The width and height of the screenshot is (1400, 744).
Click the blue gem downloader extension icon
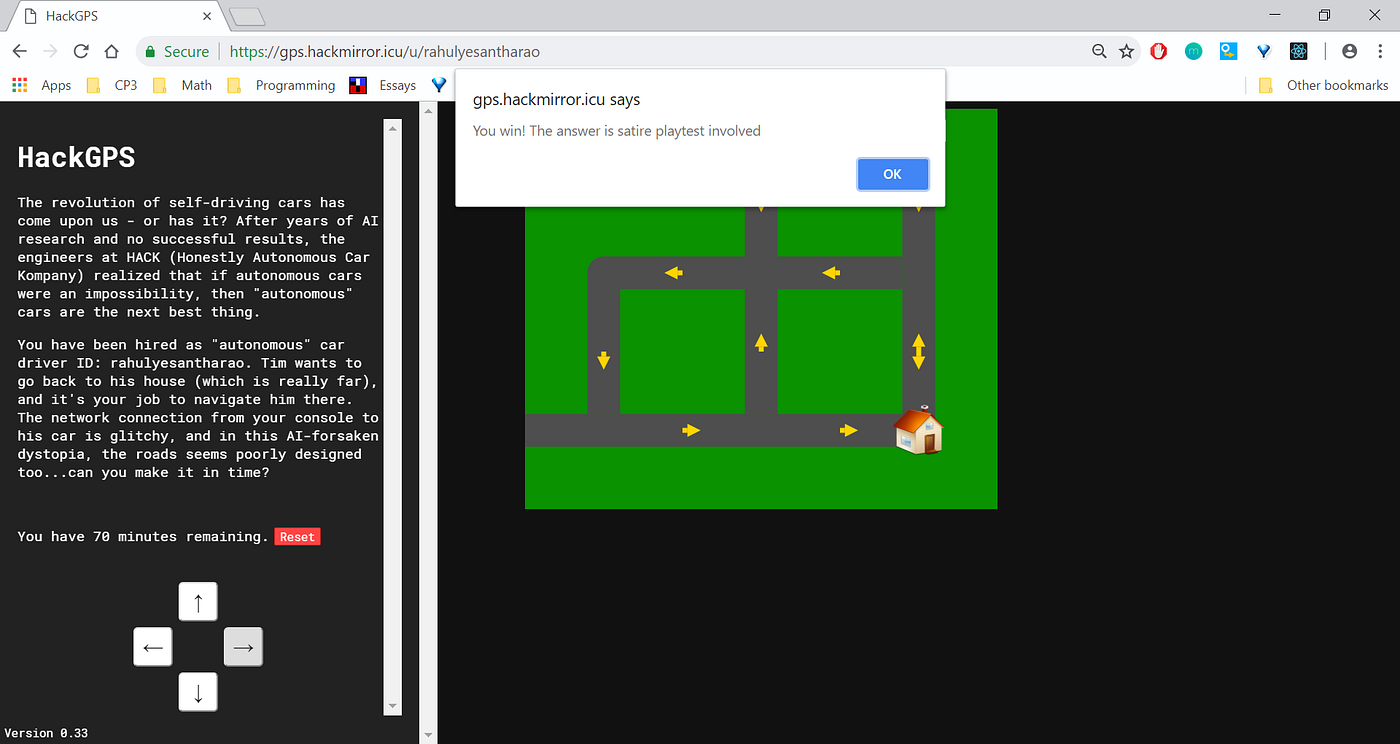click(1263, 51)
